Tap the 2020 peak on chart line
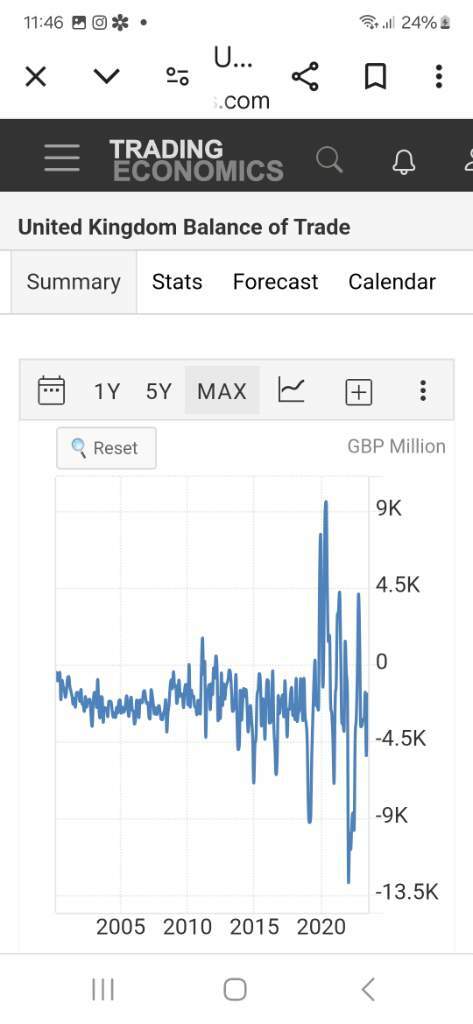Viewport: 473px width, 1024px height. point(325,502)
